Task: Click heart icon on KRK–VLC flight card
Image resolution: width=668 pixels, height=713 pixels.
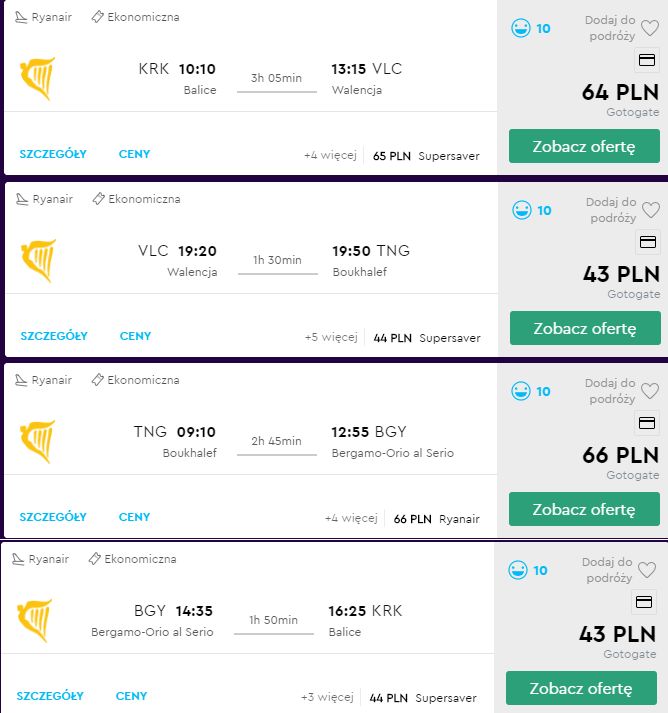Action: (x=650, y=28)
